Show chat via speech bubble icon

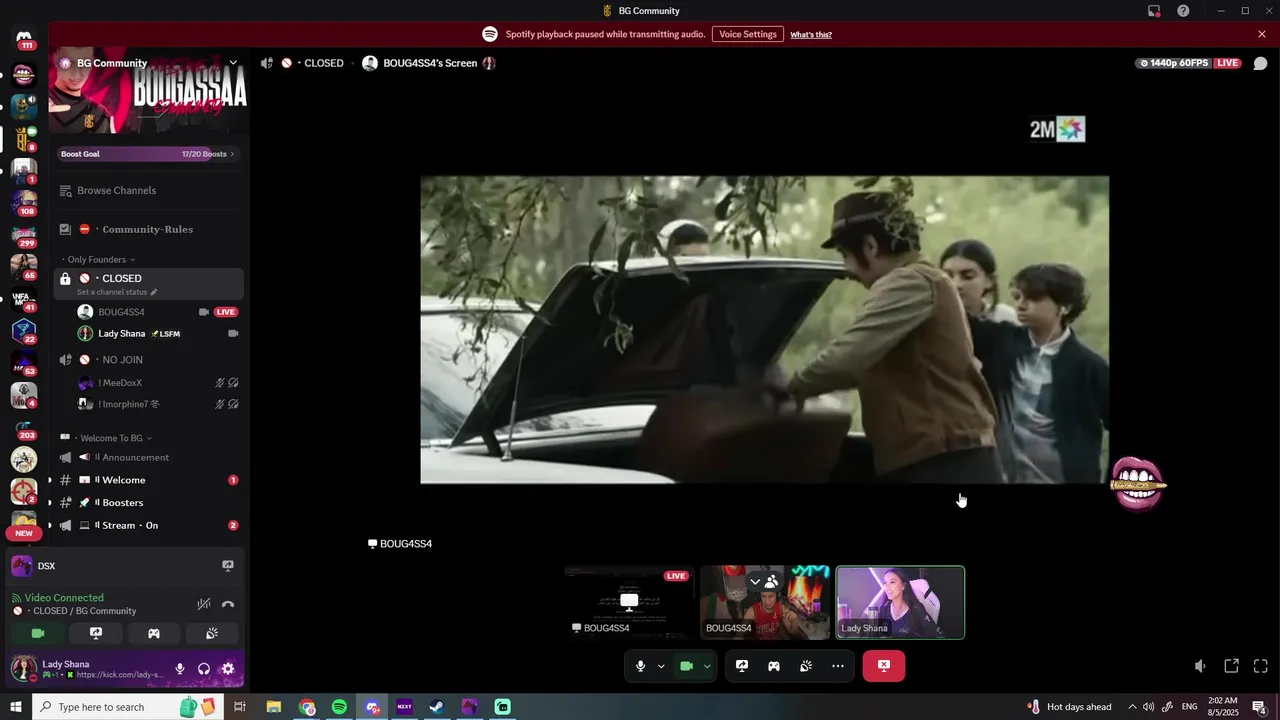point(1261,63)
